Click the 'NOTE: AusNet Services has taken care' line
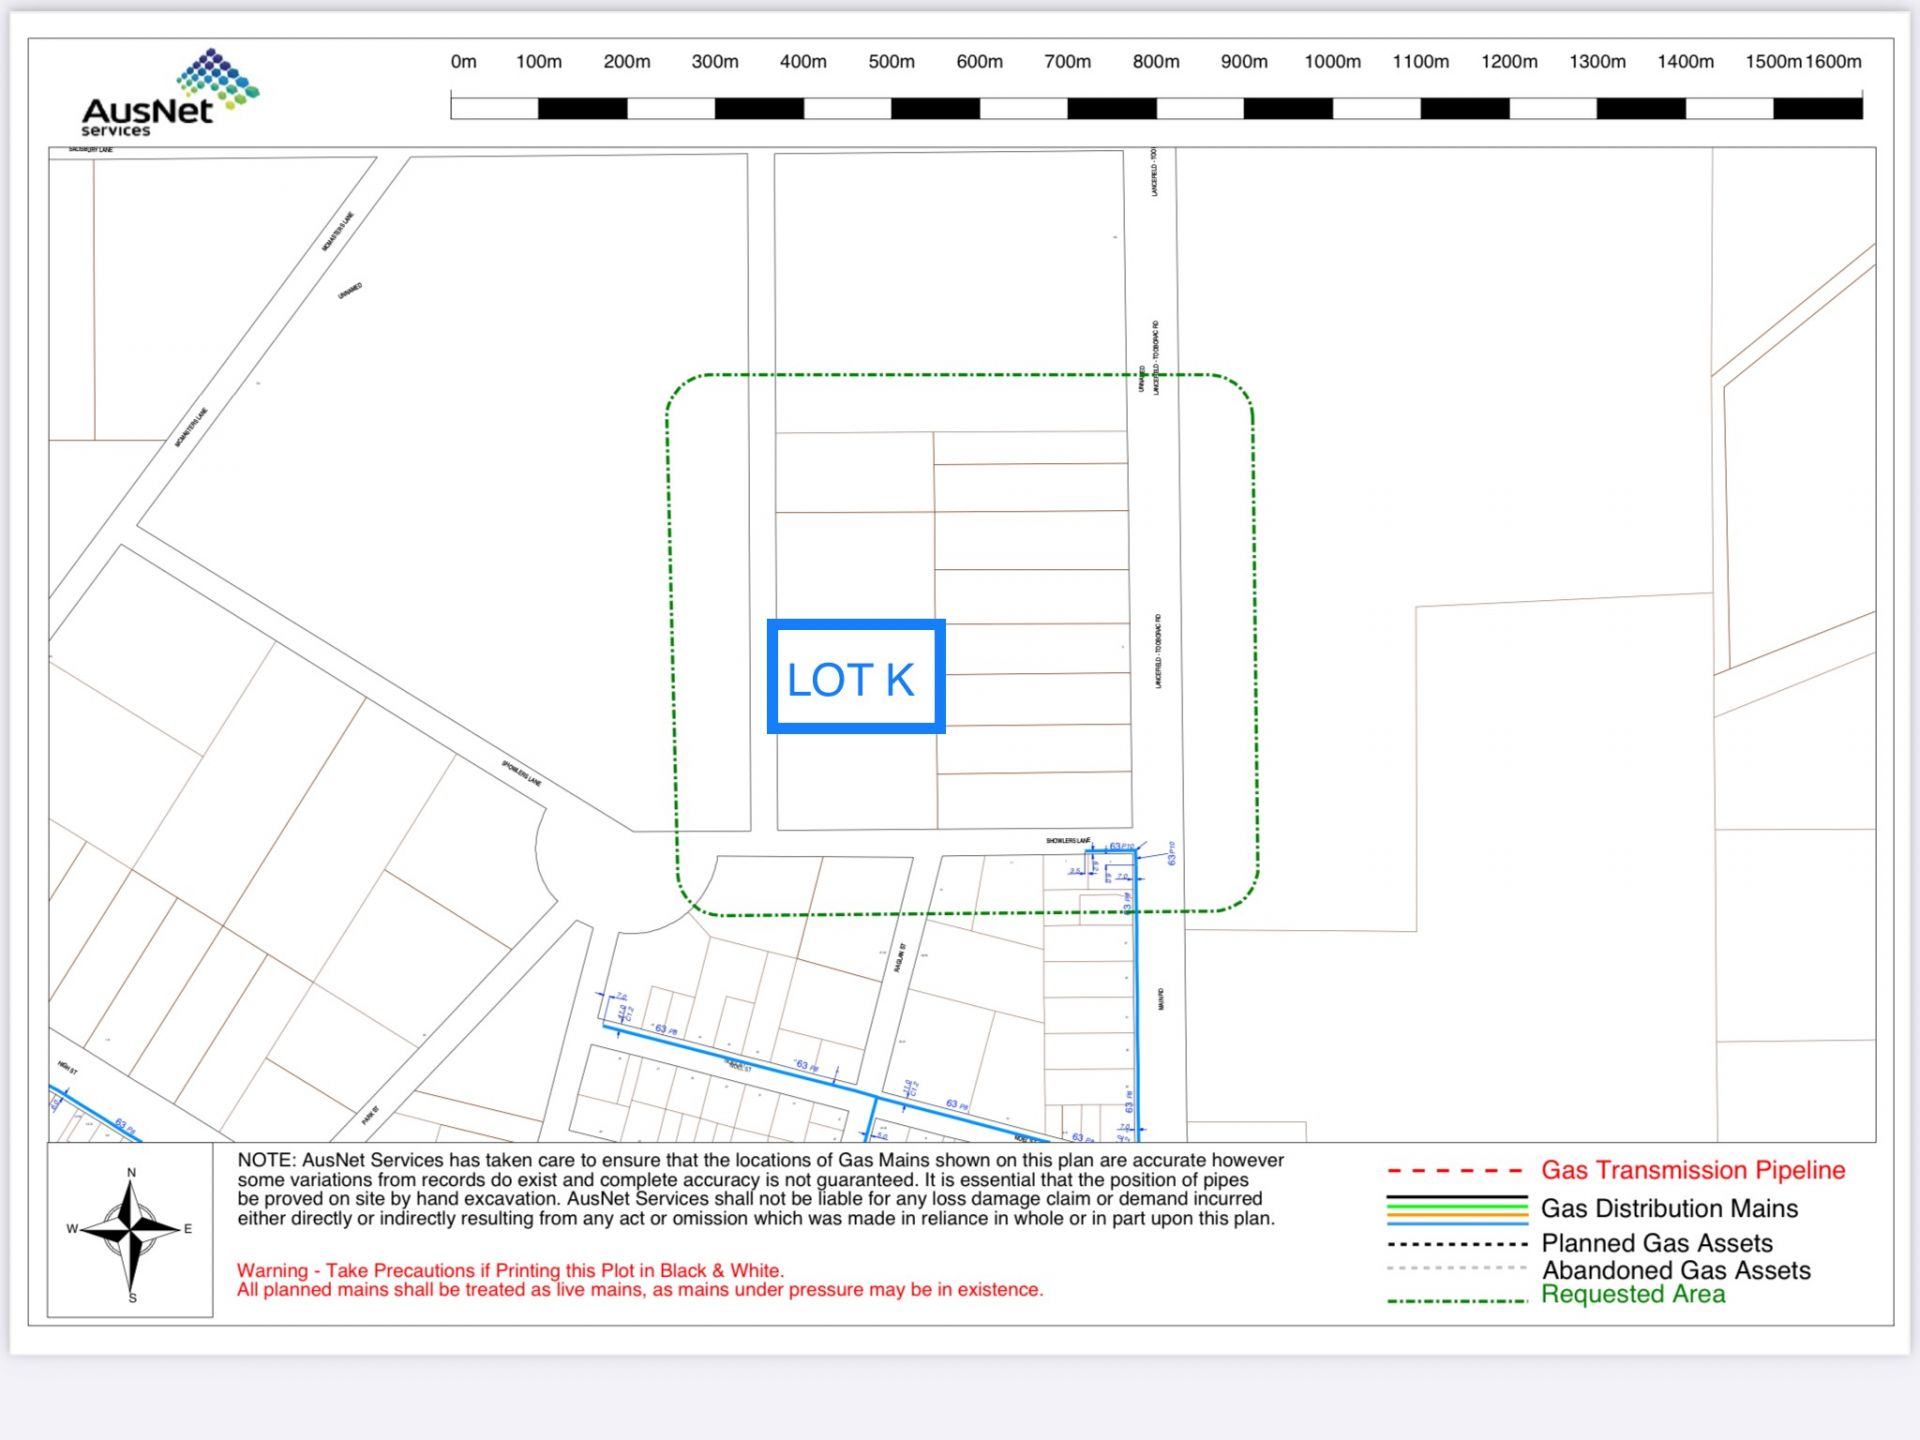Image resolution: width=1920 pixels, height=1440 pixels. coord(760,1161)
